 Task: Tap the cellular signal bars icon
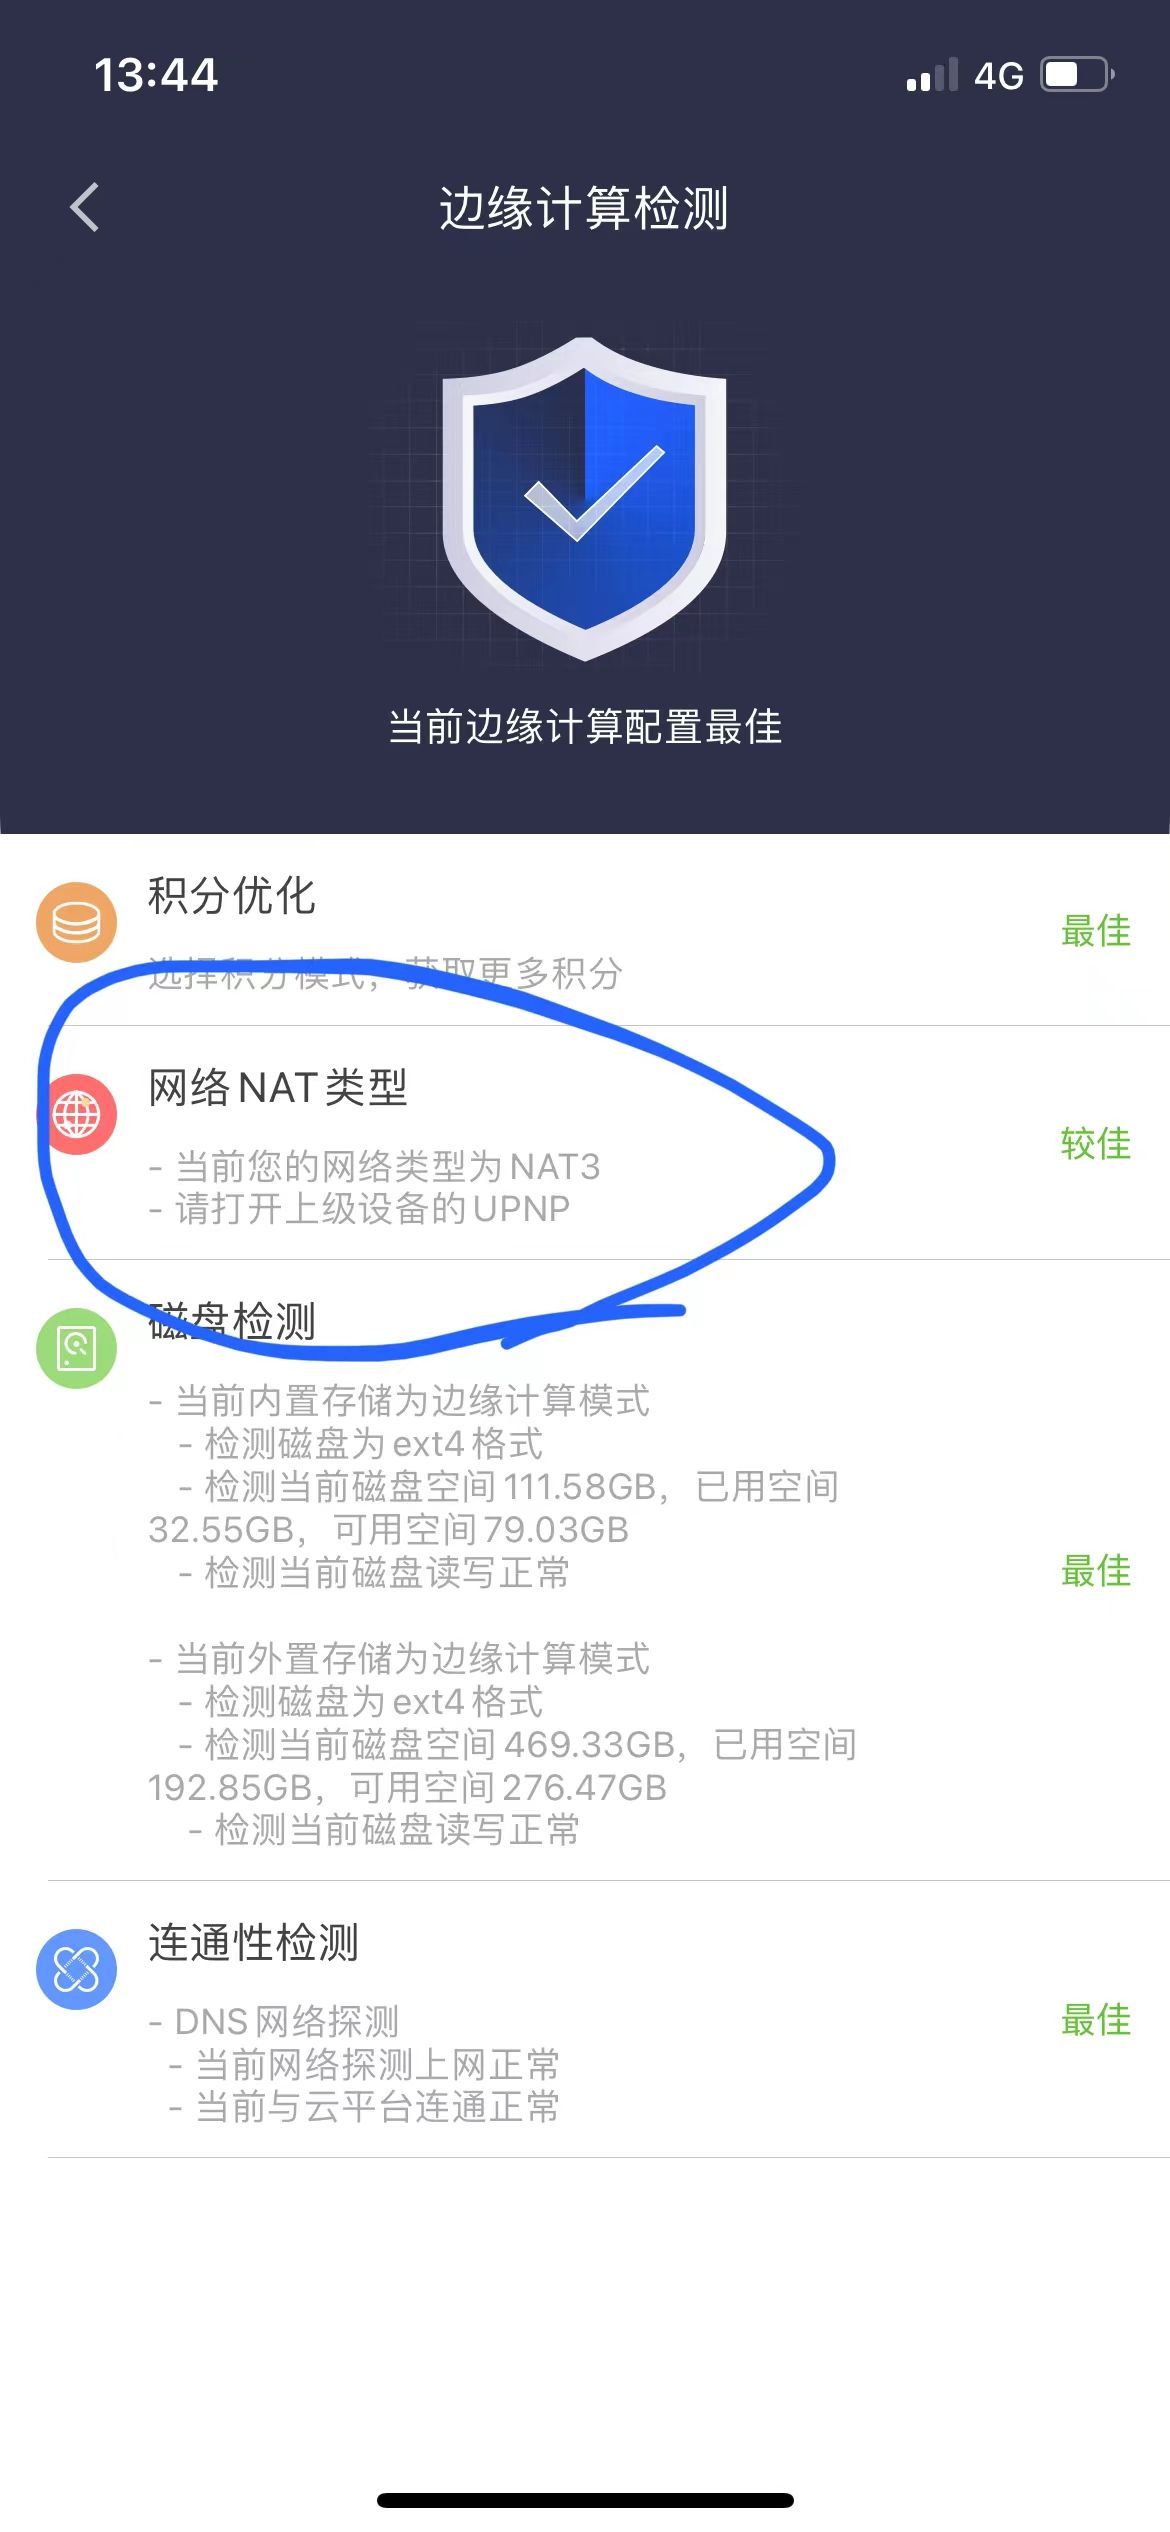click(932, 75)
